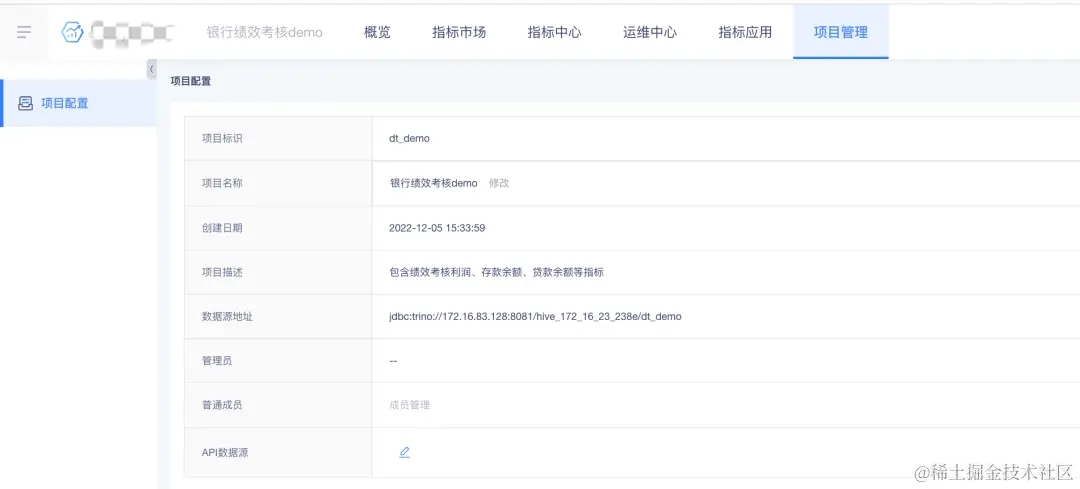Open the 成员管理 link
The image size is (1080, 489).
coord(410,405)
